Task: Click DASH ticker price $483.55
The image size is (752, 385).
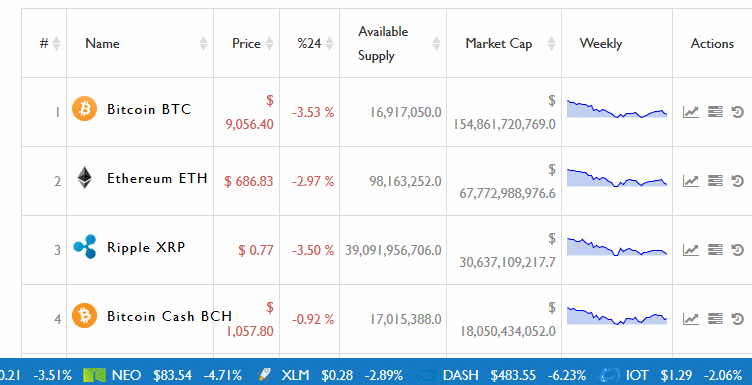Action: (x=513, y=375)
